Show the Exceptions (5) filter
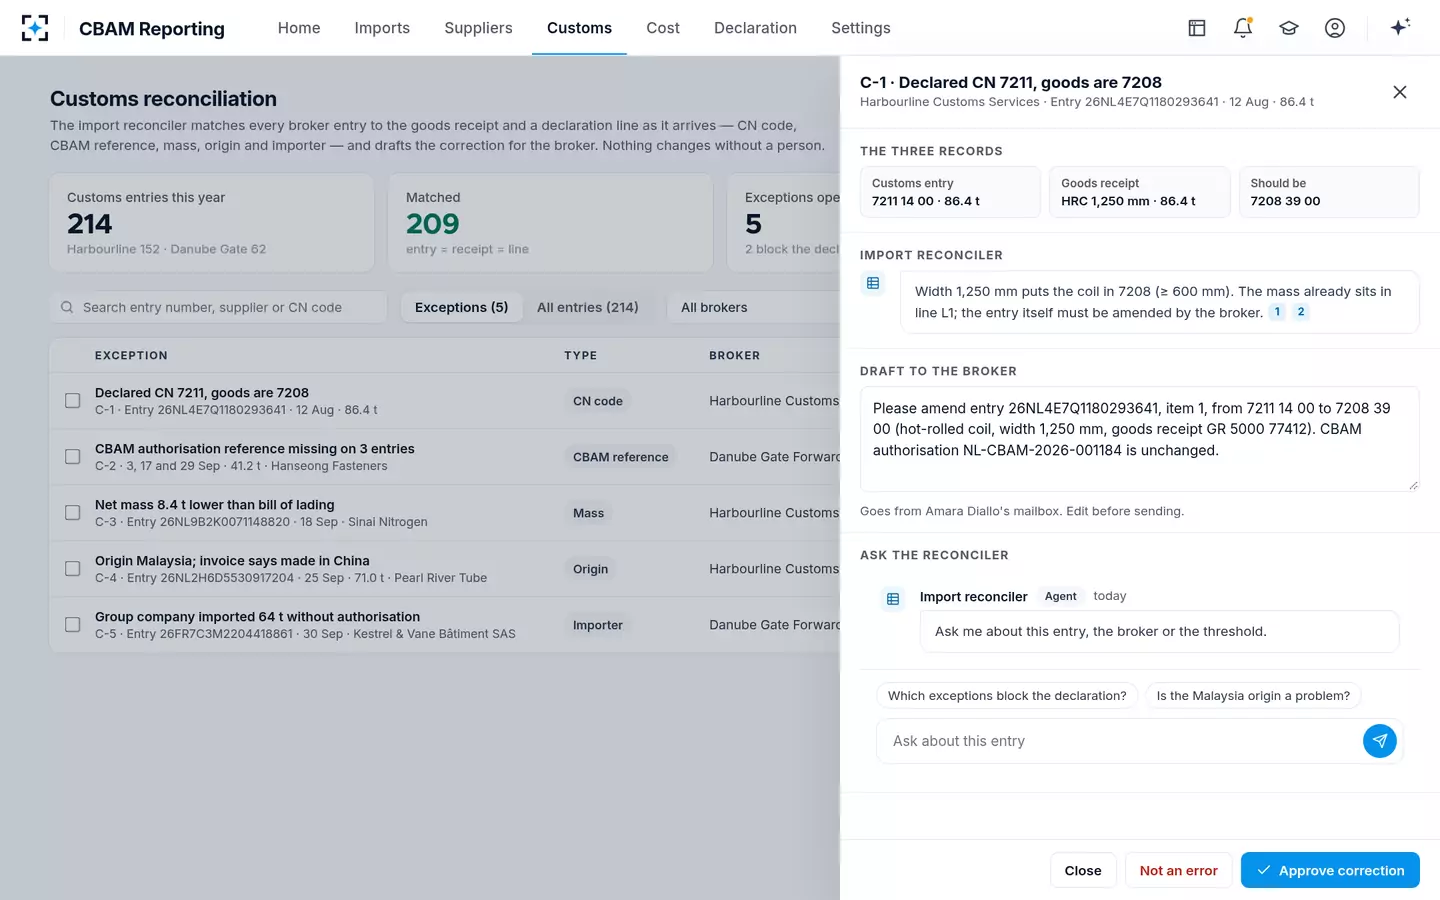Screen dimensions: 1440x900 [462, 307]
